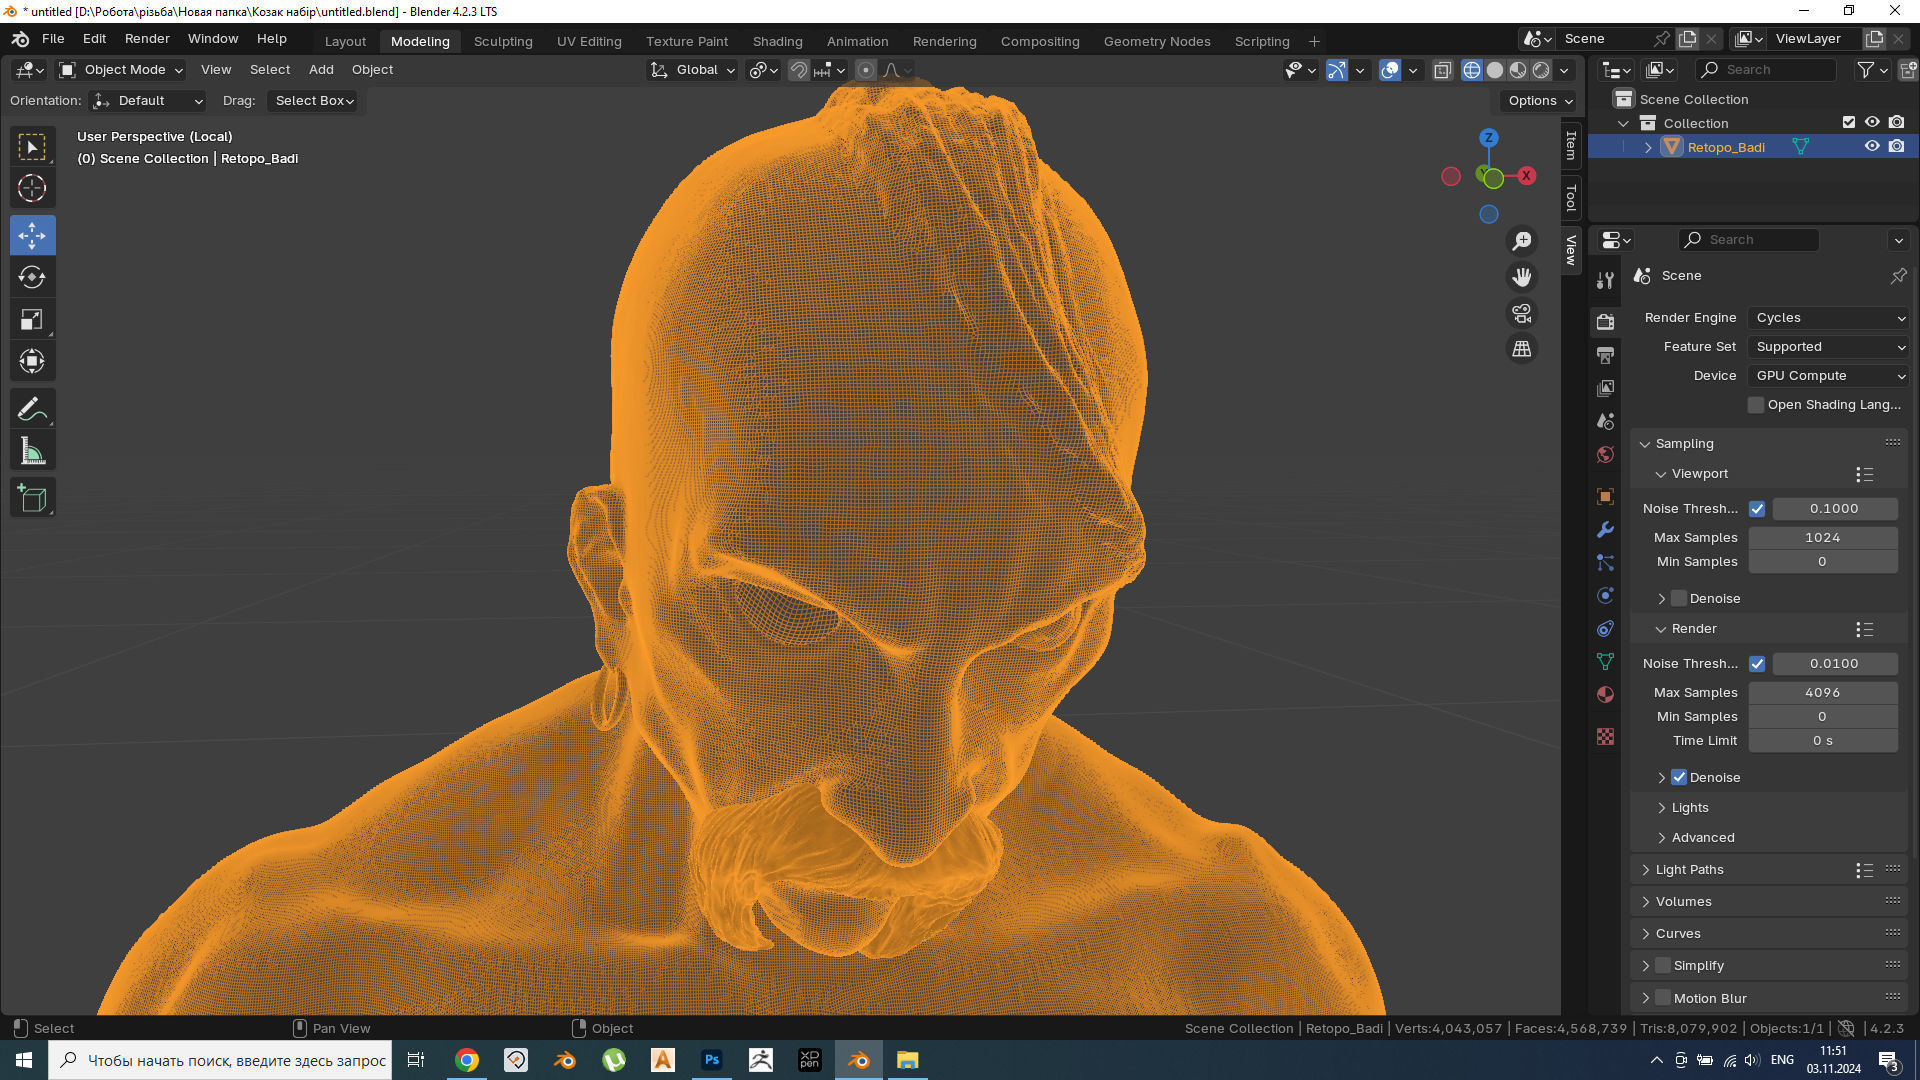Click the 3D Cursor tool
The height and width of the screenshot is (1080, 1920).
click(x=32, y=189)
